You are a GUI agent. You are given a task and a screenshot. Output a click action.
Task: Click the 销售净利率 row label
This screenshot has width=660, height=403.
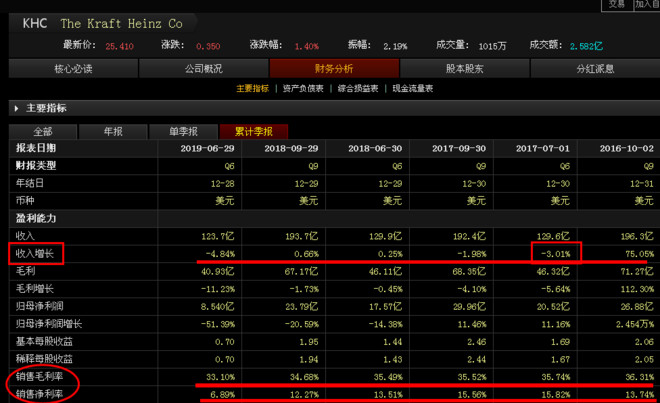point(40,394)
